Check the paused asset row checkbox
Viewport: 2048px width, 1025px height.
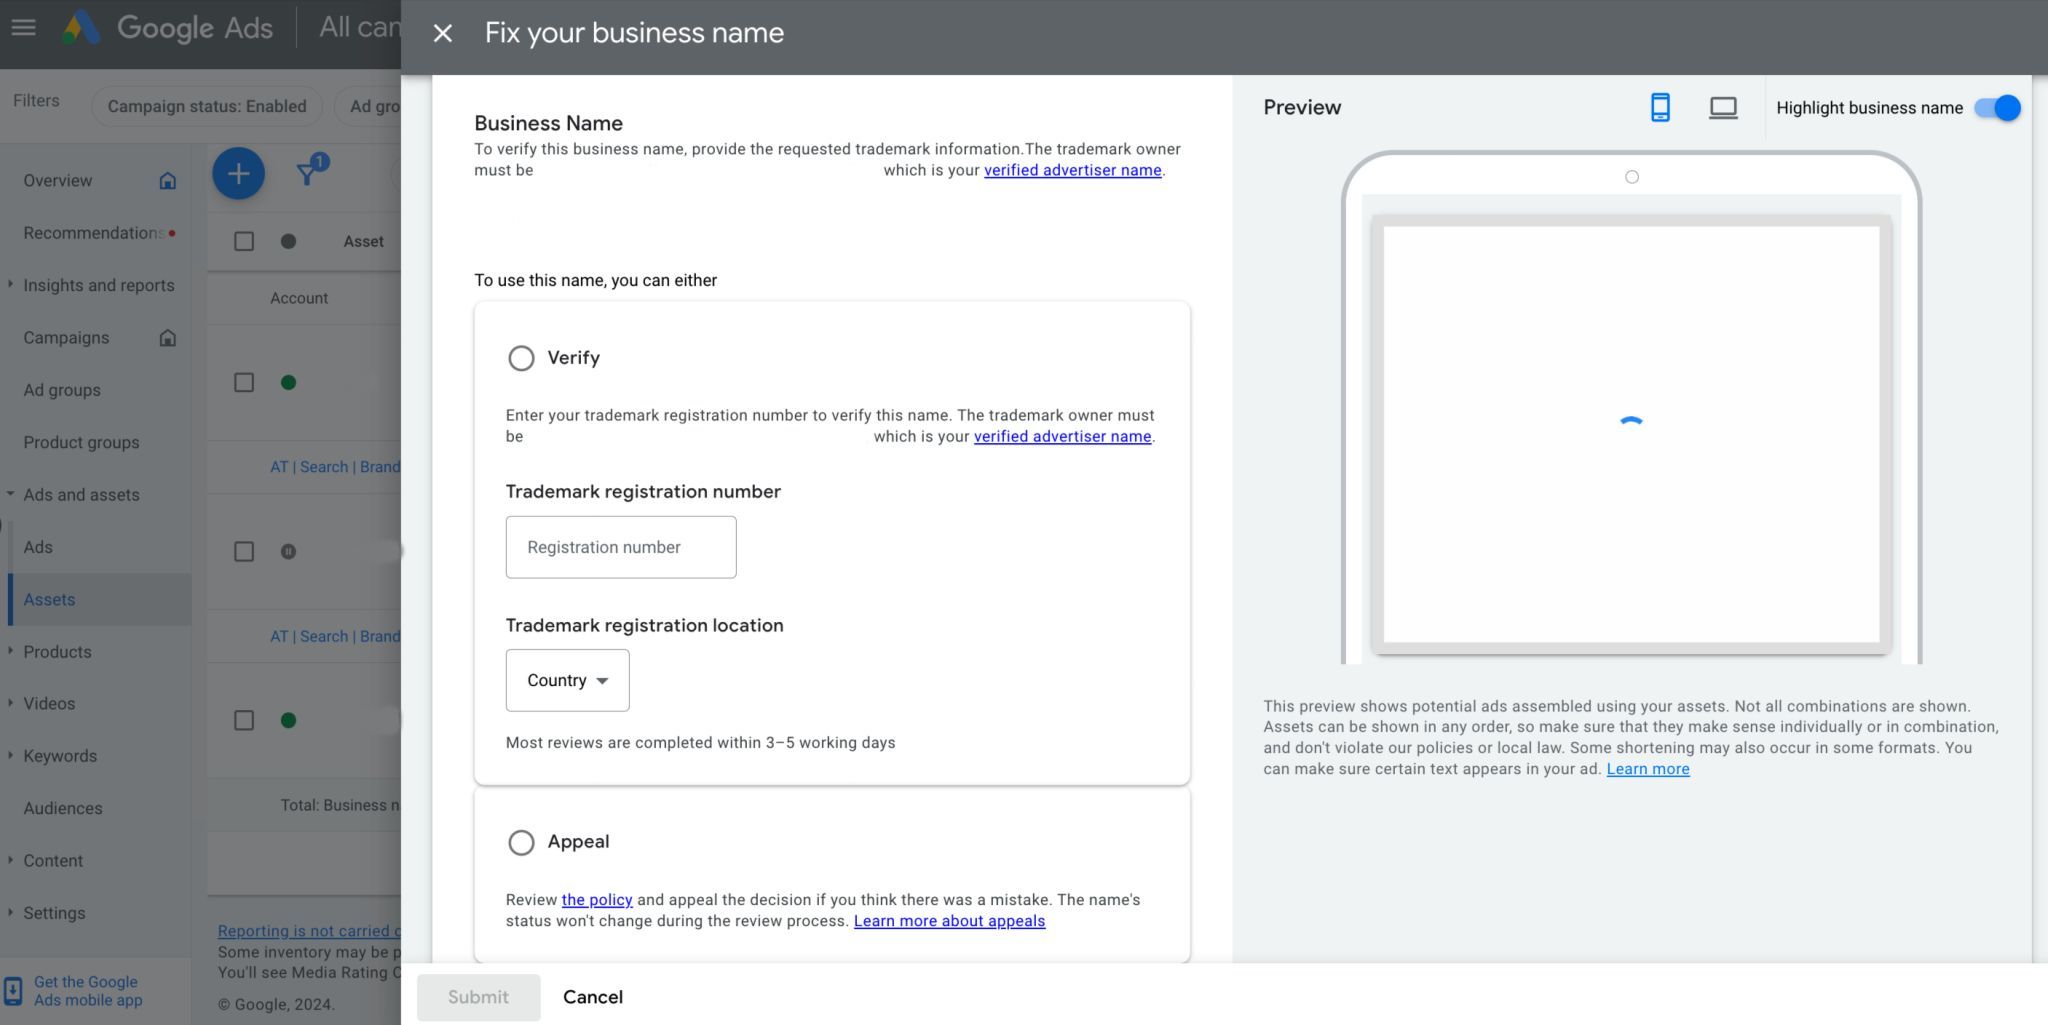coord(244,551)
